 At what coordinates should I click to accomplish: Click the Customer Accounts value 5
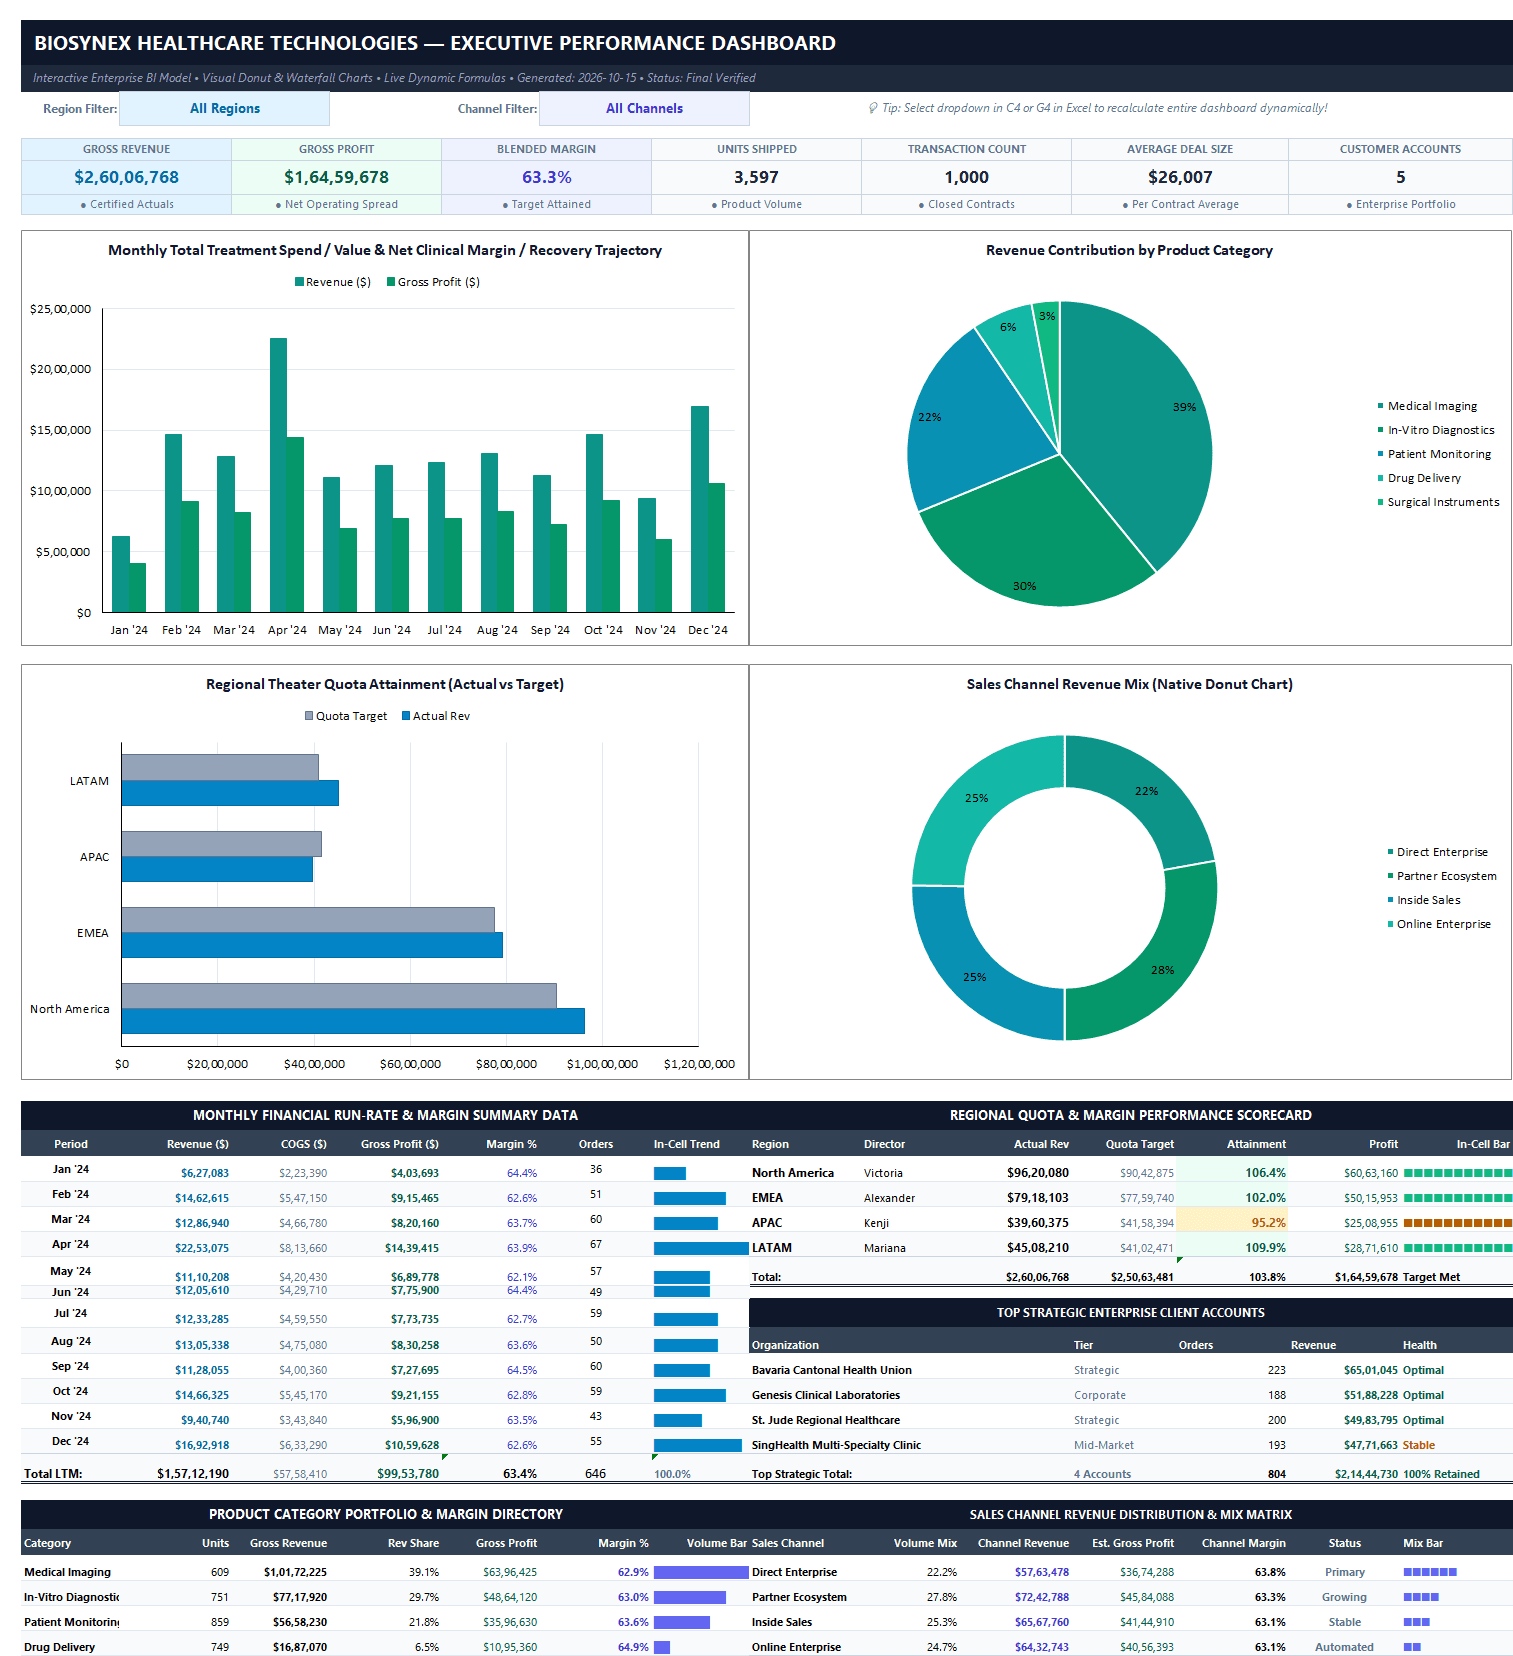pyautogui.click(x=1400, y=177)
